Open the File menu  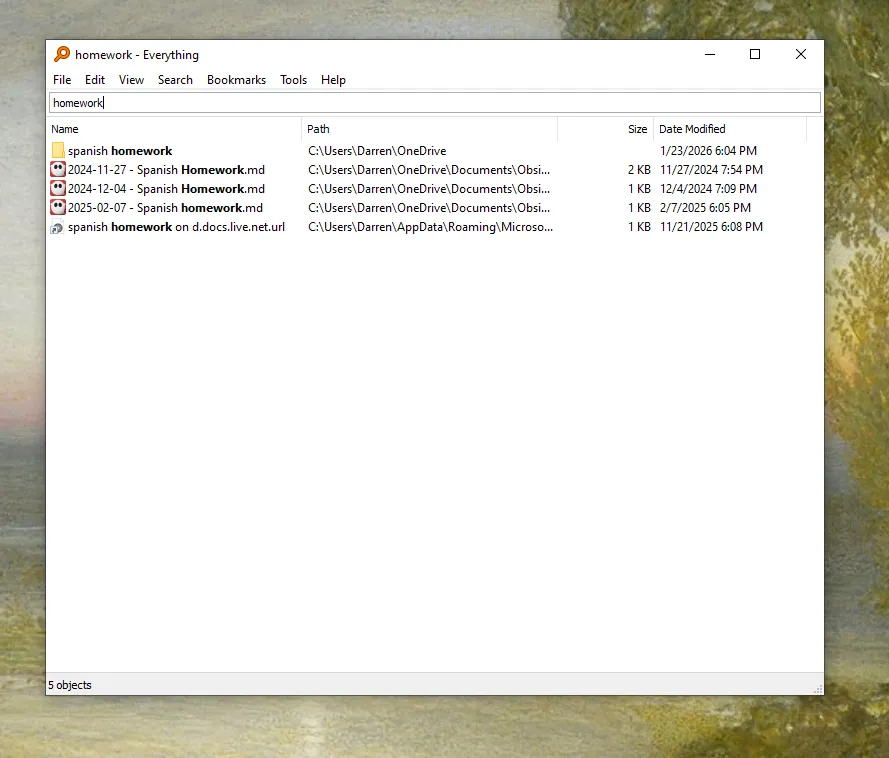point(62,79)
